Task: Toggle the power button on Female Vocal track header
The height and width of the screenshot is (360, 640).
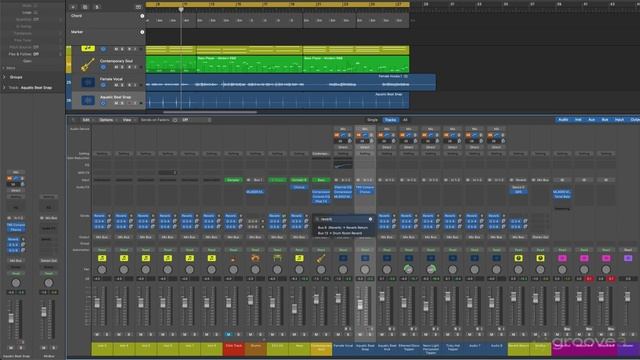Action: click(x=103, y=85)
